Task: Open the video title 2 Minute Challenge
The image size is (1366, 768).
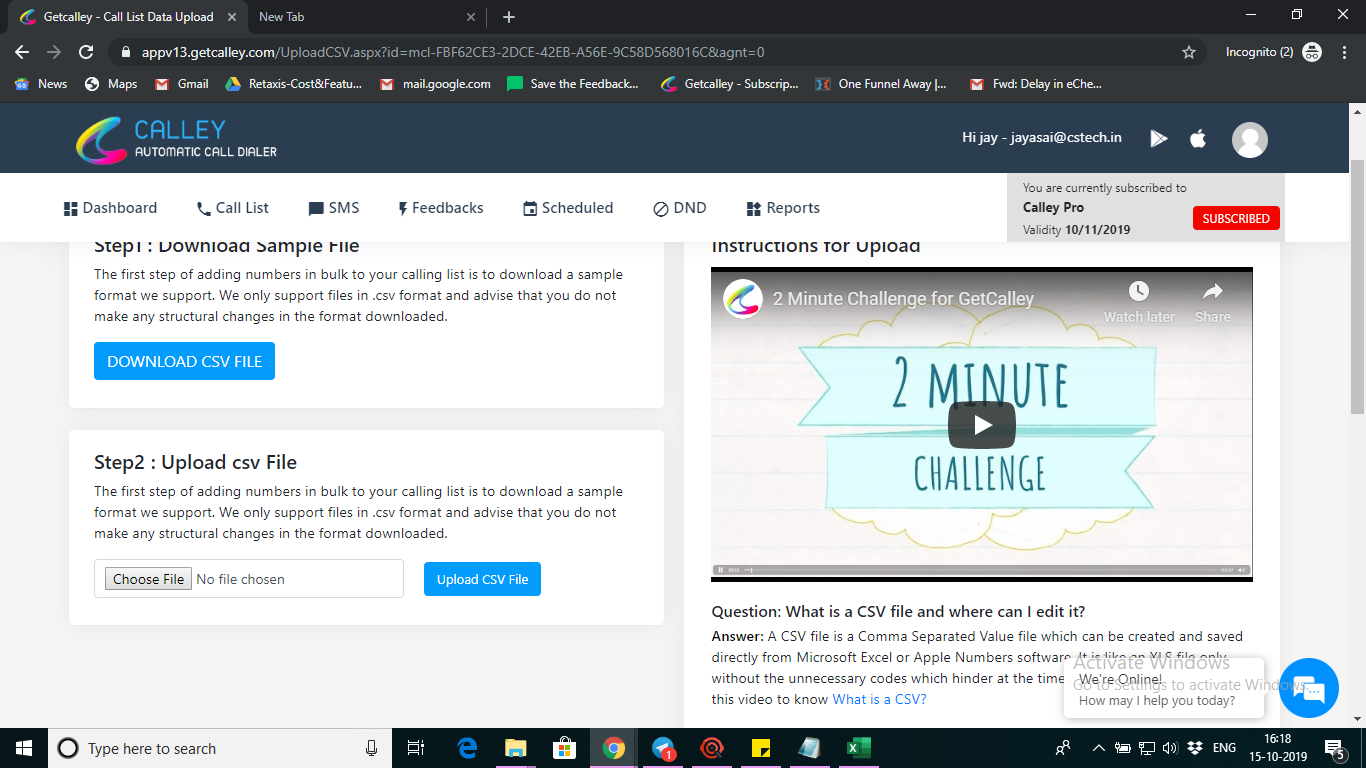Action: 903,298
